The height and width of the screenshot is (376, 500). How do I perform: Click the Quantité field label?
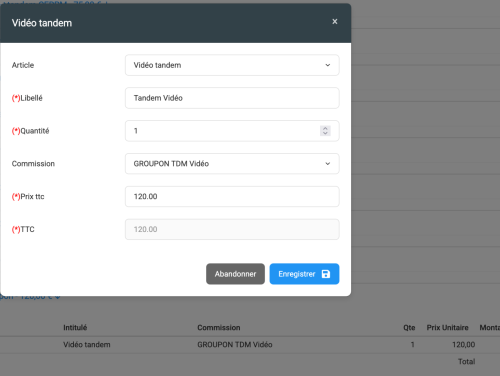tap(31, 131)
